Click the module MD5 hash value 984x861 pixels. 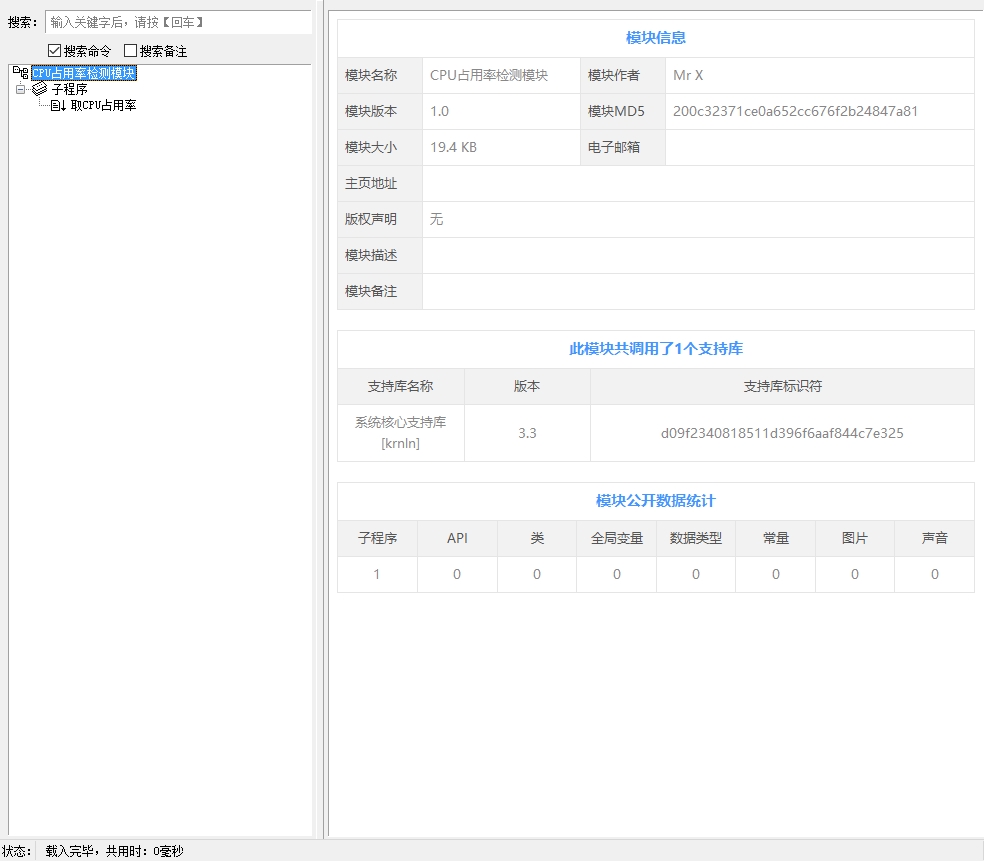click(795, 111)
